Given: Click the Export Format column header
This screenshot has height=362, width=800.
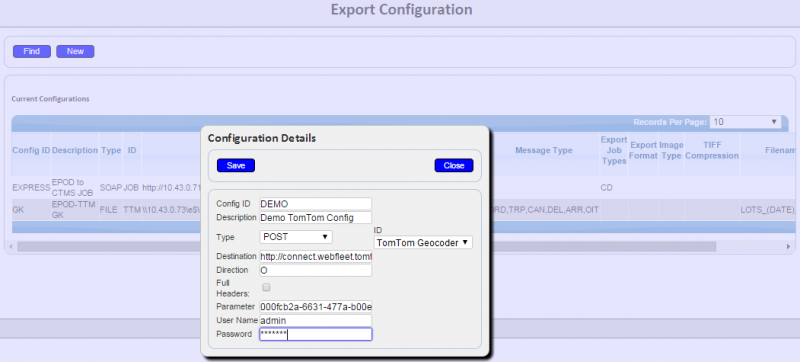Looking at the screenshot, I should point(643,150).
